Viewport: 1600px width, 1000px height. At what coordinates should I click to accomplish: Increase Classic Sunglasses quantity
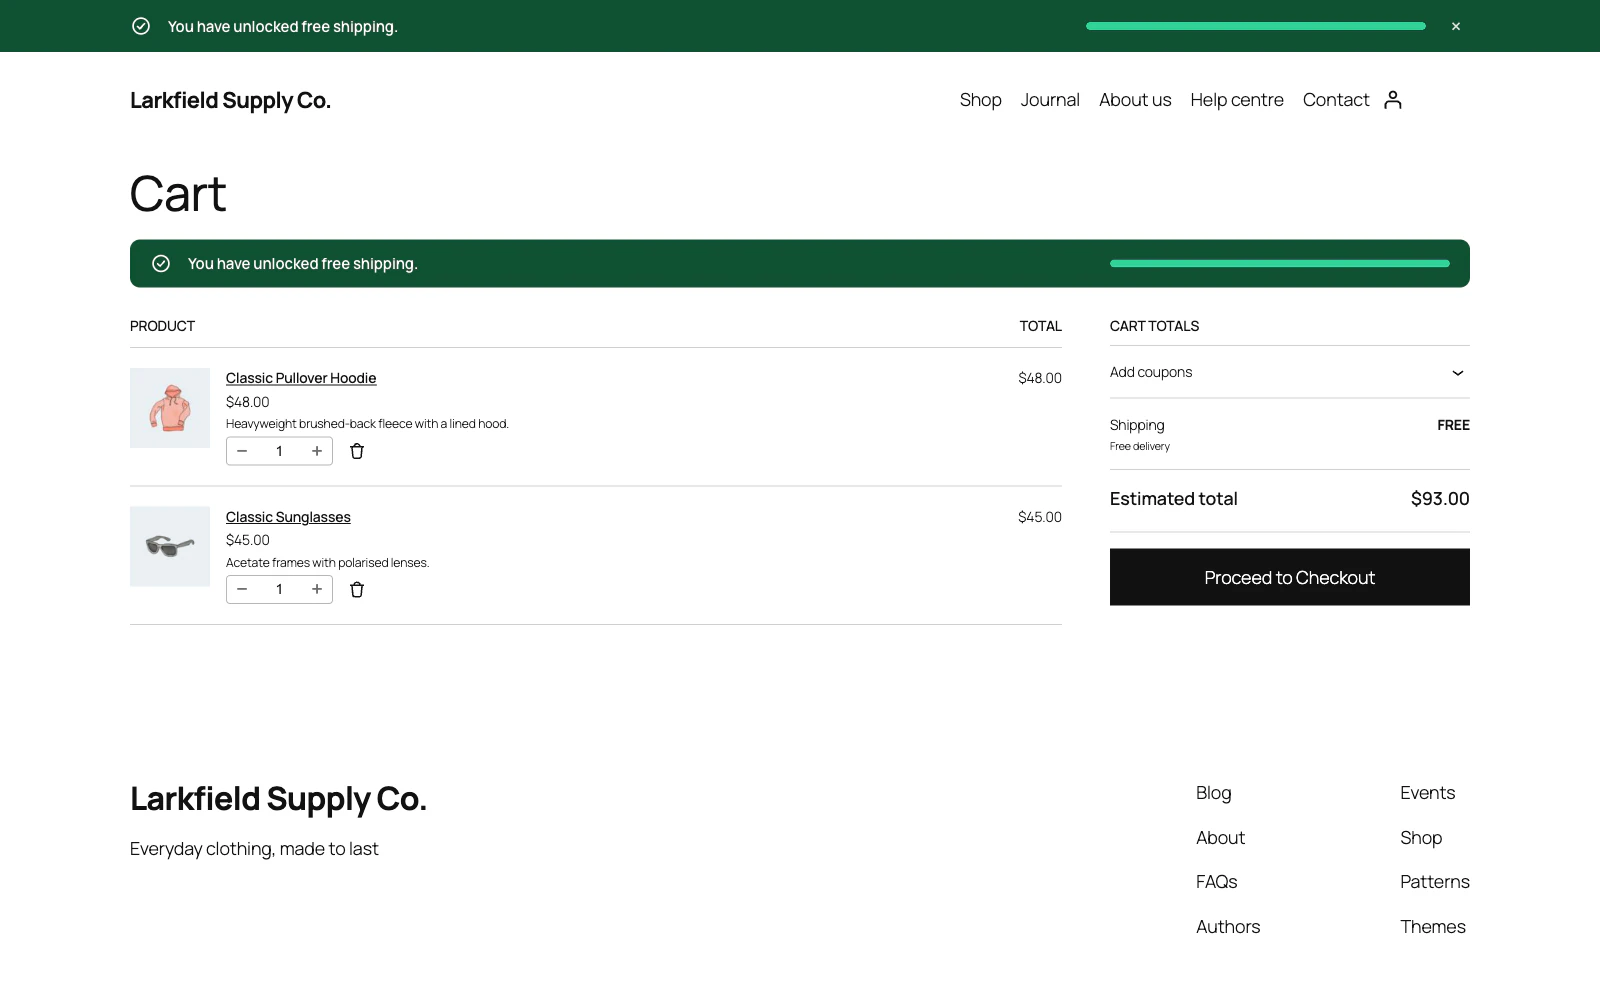pos(317,590)
